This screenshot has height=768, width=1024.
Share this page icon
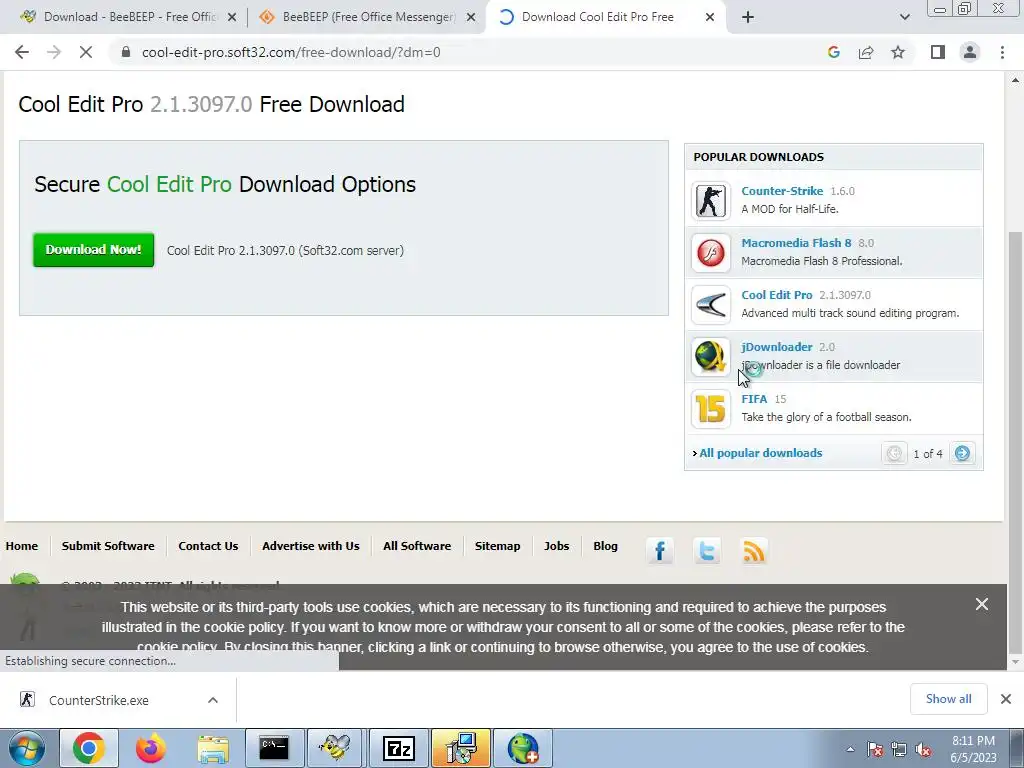coord(866,52)
